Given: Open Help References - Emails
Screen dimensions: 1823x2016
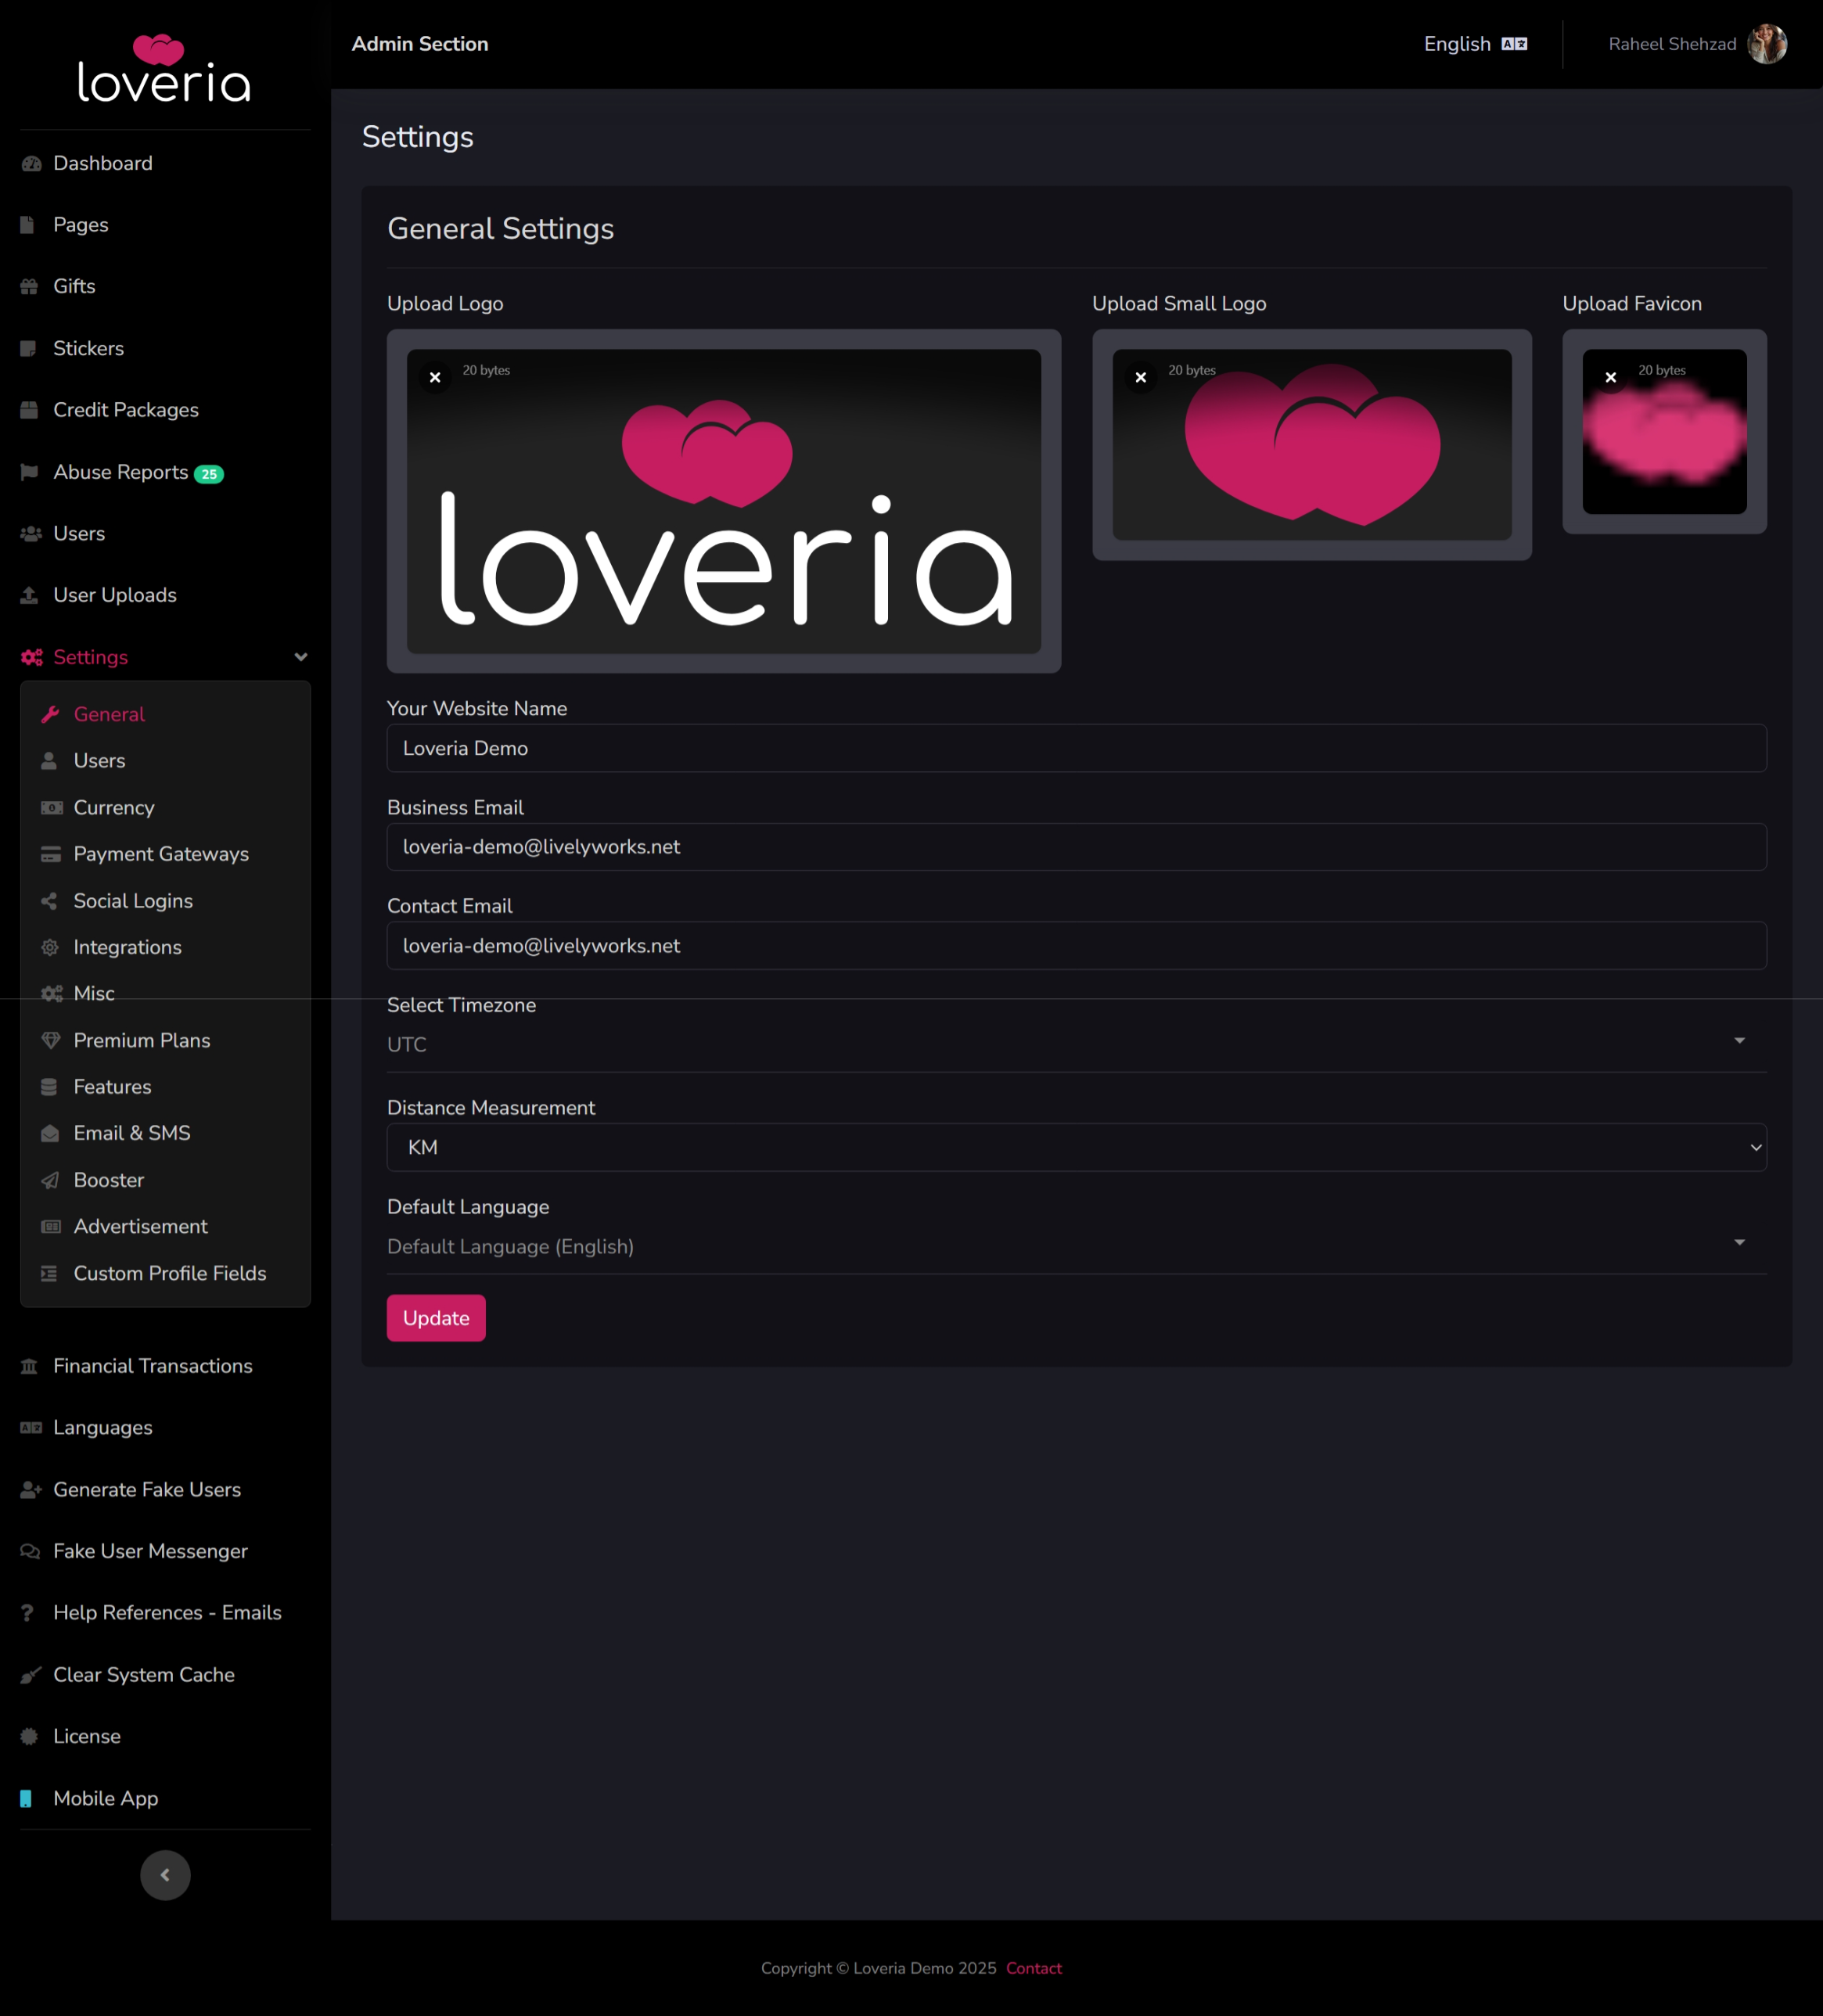Looking at the screenshot, I should [167, 1613].
